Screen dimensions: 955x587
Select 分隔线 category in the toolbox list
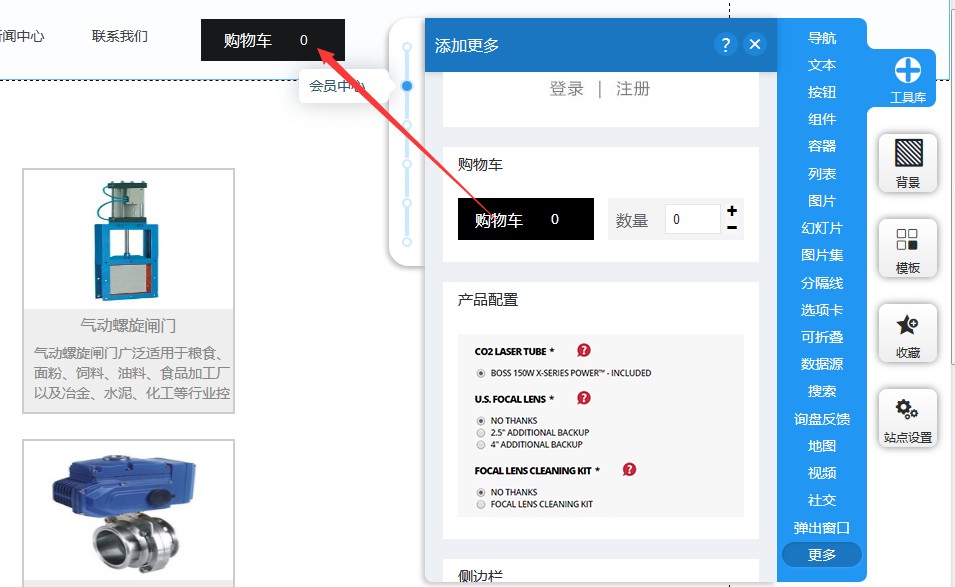click(822, 283)
